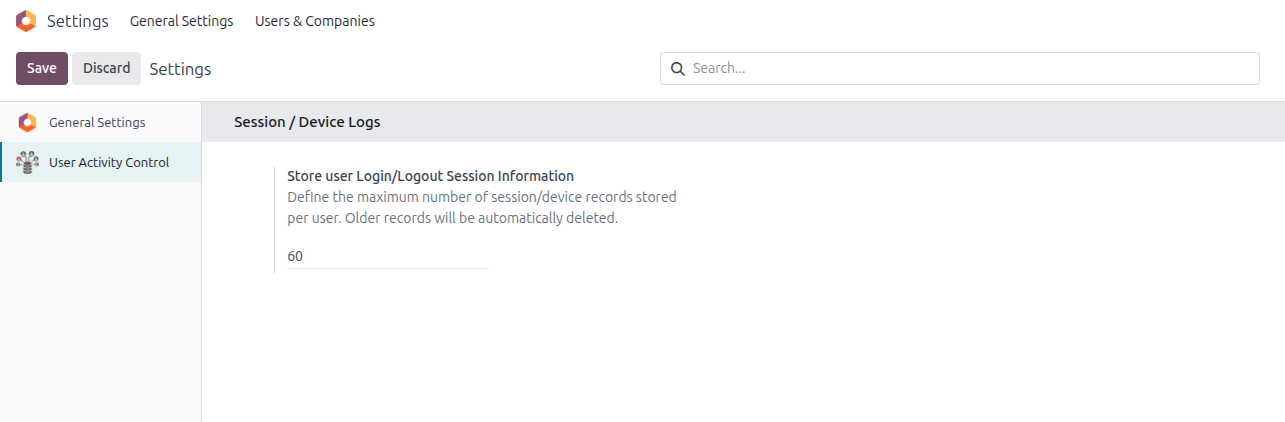Viewport: 1285px width, 422px height.
Task: Open Users & Companies menu
Action: [x=314, y=21]
